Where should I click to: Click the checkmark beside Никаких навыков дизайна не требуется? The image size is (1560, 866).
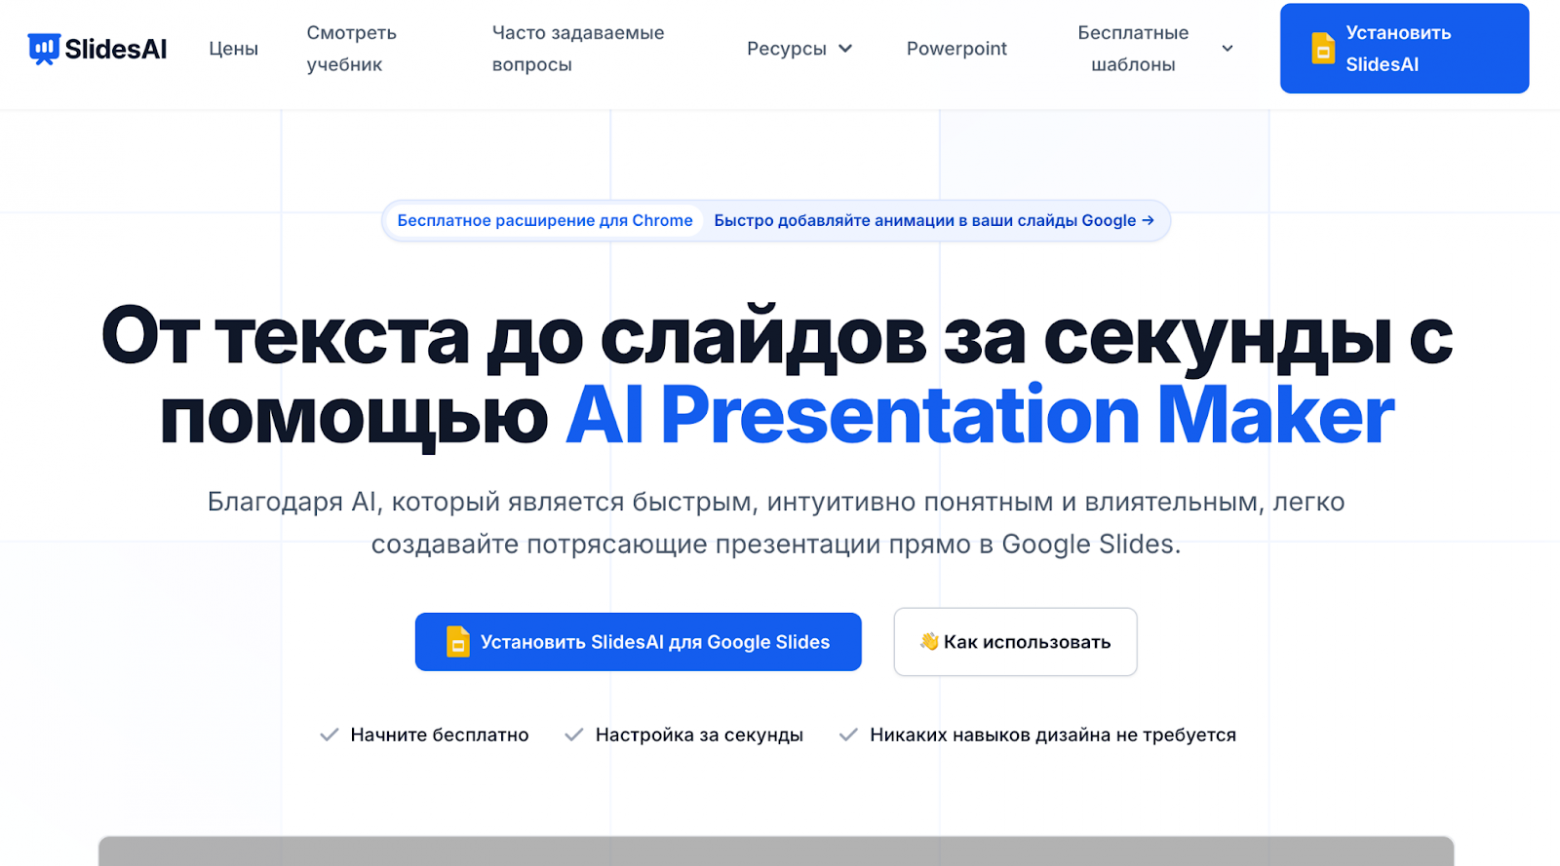(849, 733)
